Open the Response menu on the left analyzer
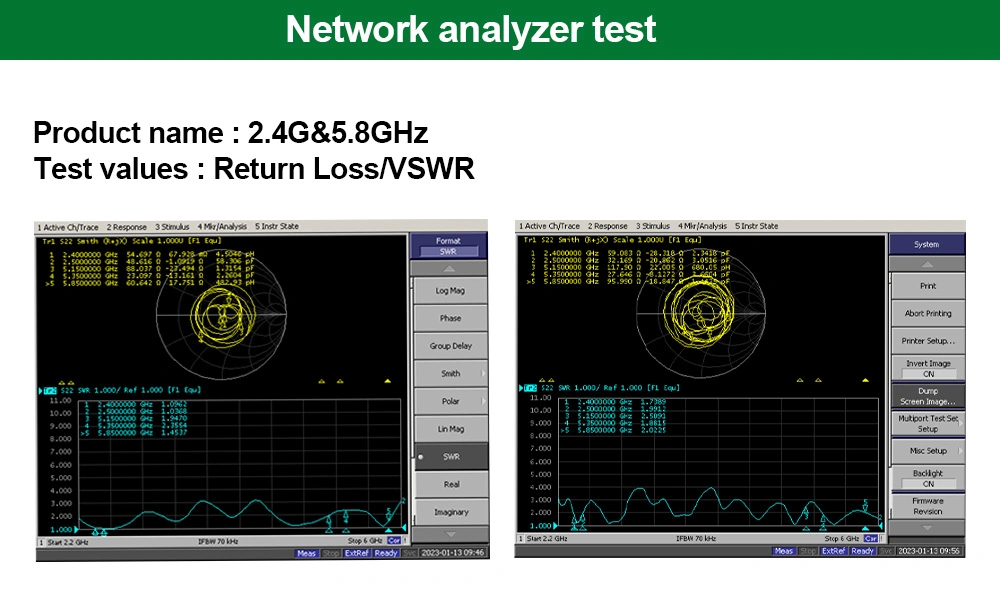 tap(127, 226)
